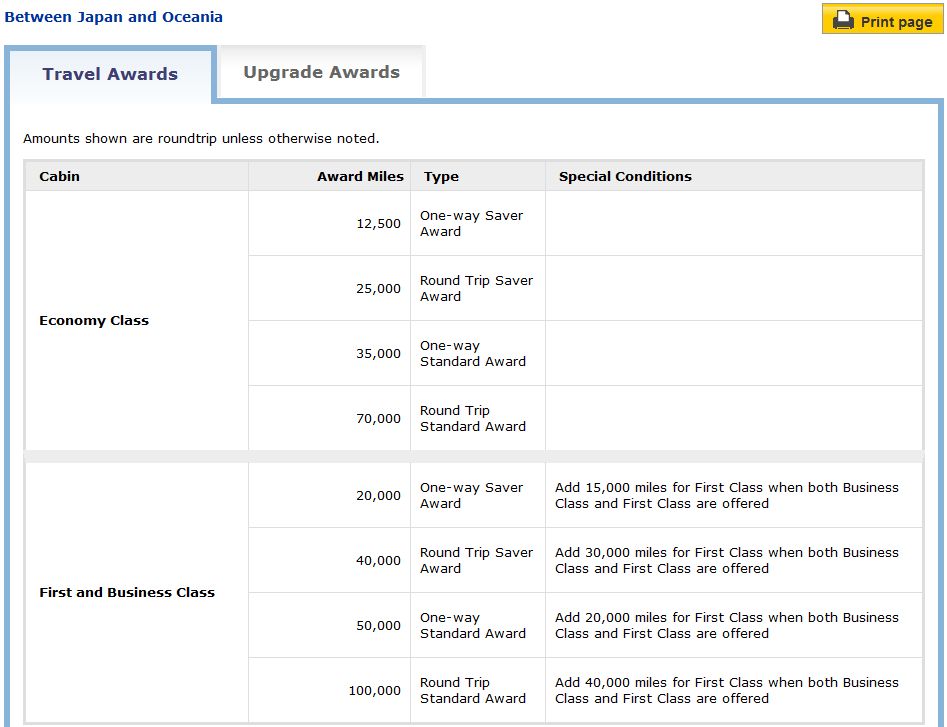The width and height of the screenshot is (947, 727).
Task: Click the roundtrip amounts note text
Action: click(201, 139)
